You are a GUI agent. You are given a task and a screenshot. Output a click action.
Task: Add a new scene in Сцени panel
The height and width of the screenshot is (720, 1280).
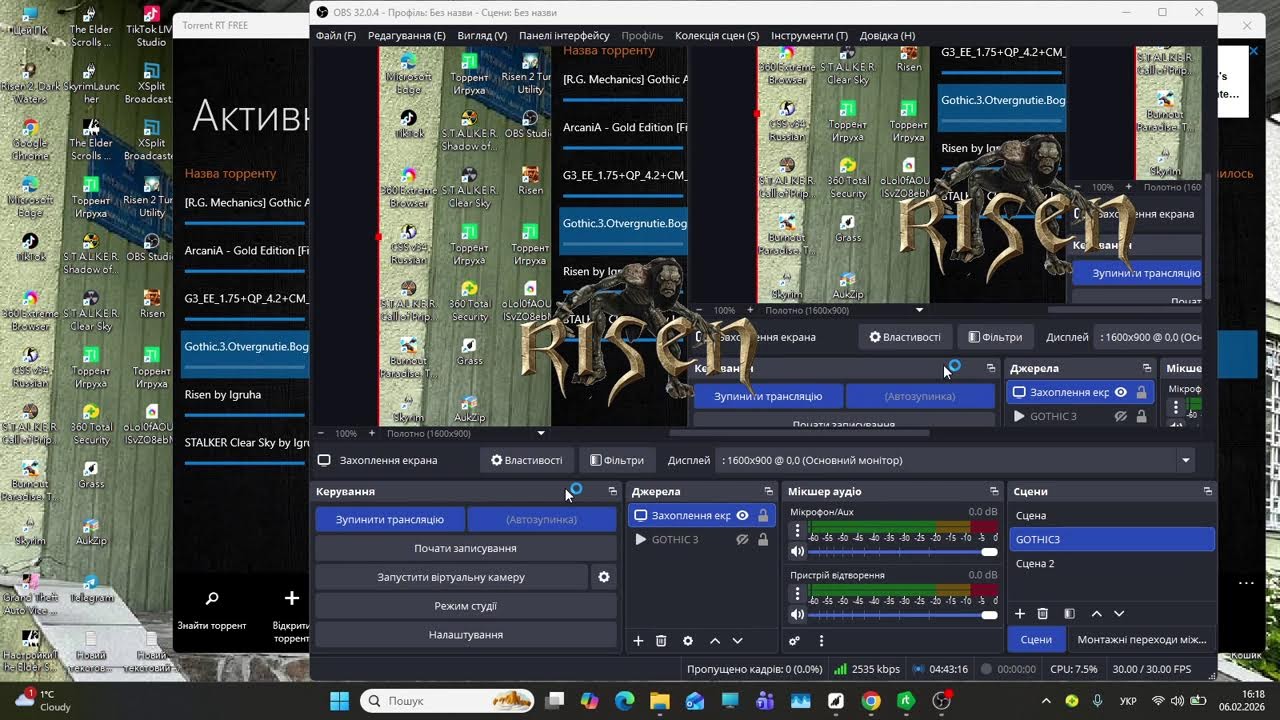click(1020, 614)
